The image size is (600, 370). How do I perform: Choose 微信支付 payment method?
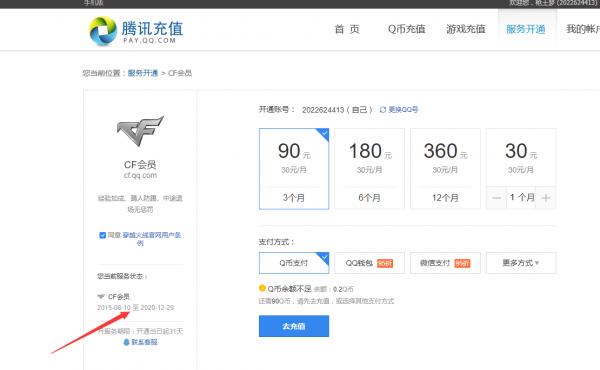(445, 263)
